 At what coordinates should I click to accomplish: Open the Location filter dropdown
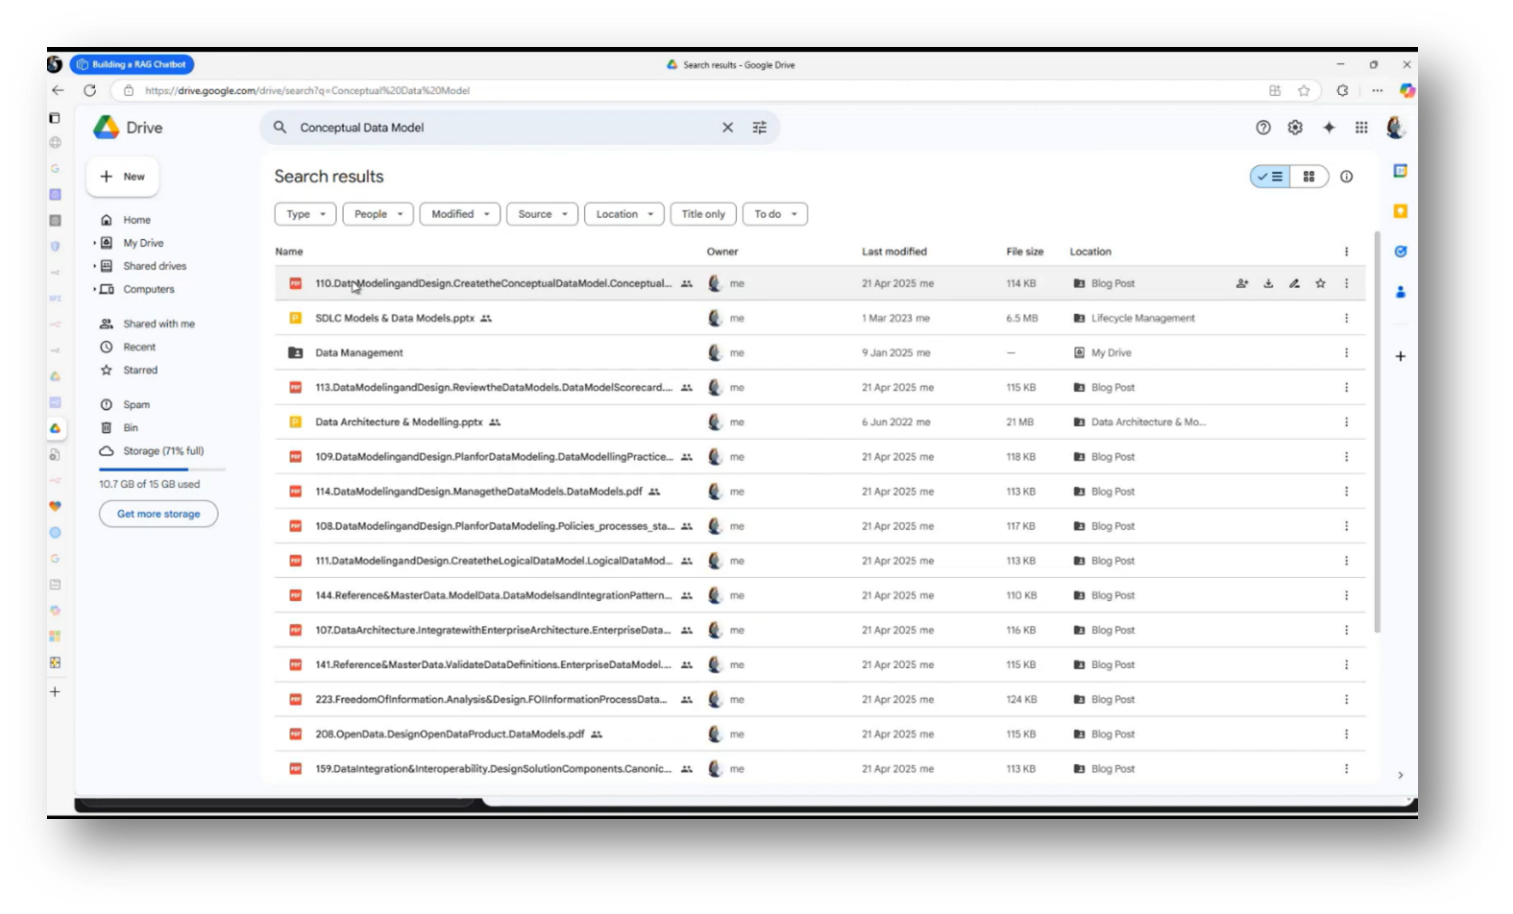pos(624,214)
